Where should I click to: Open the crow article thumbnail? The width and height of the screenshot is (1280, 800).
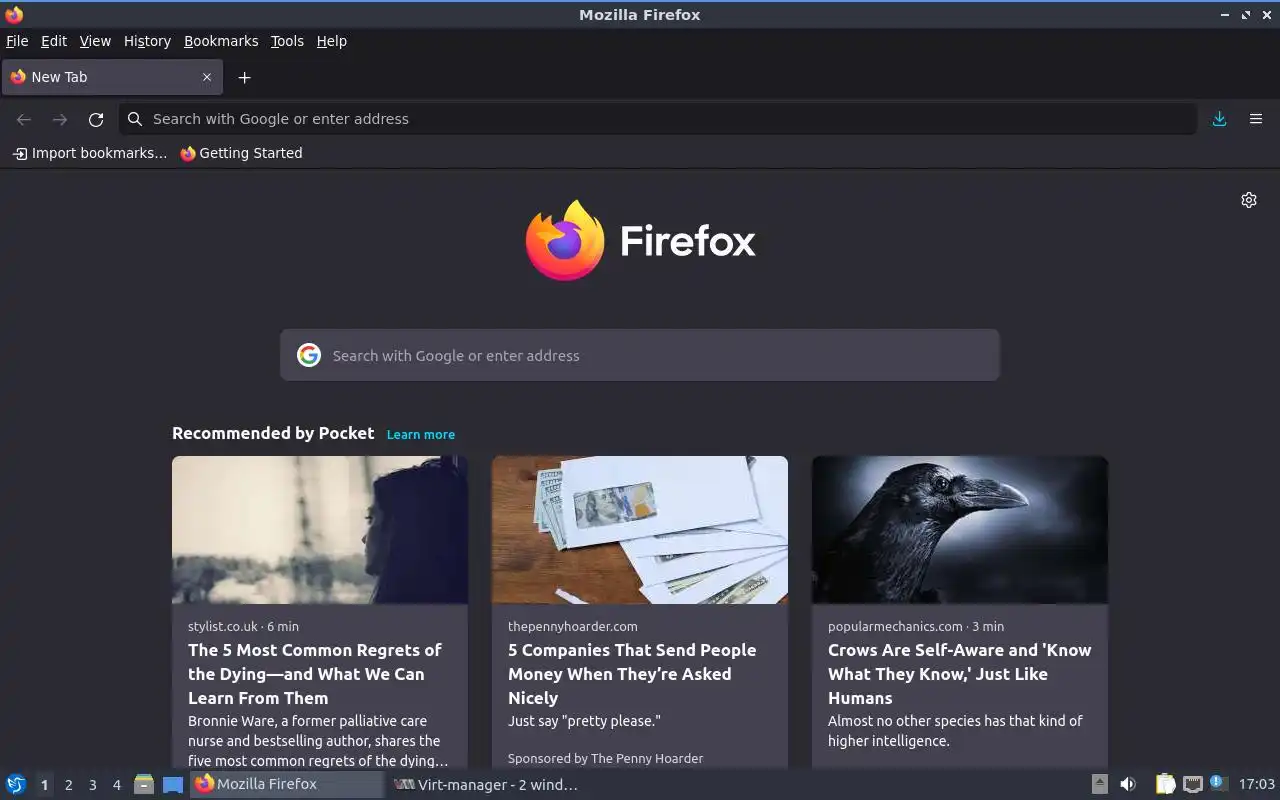[960, 530]
